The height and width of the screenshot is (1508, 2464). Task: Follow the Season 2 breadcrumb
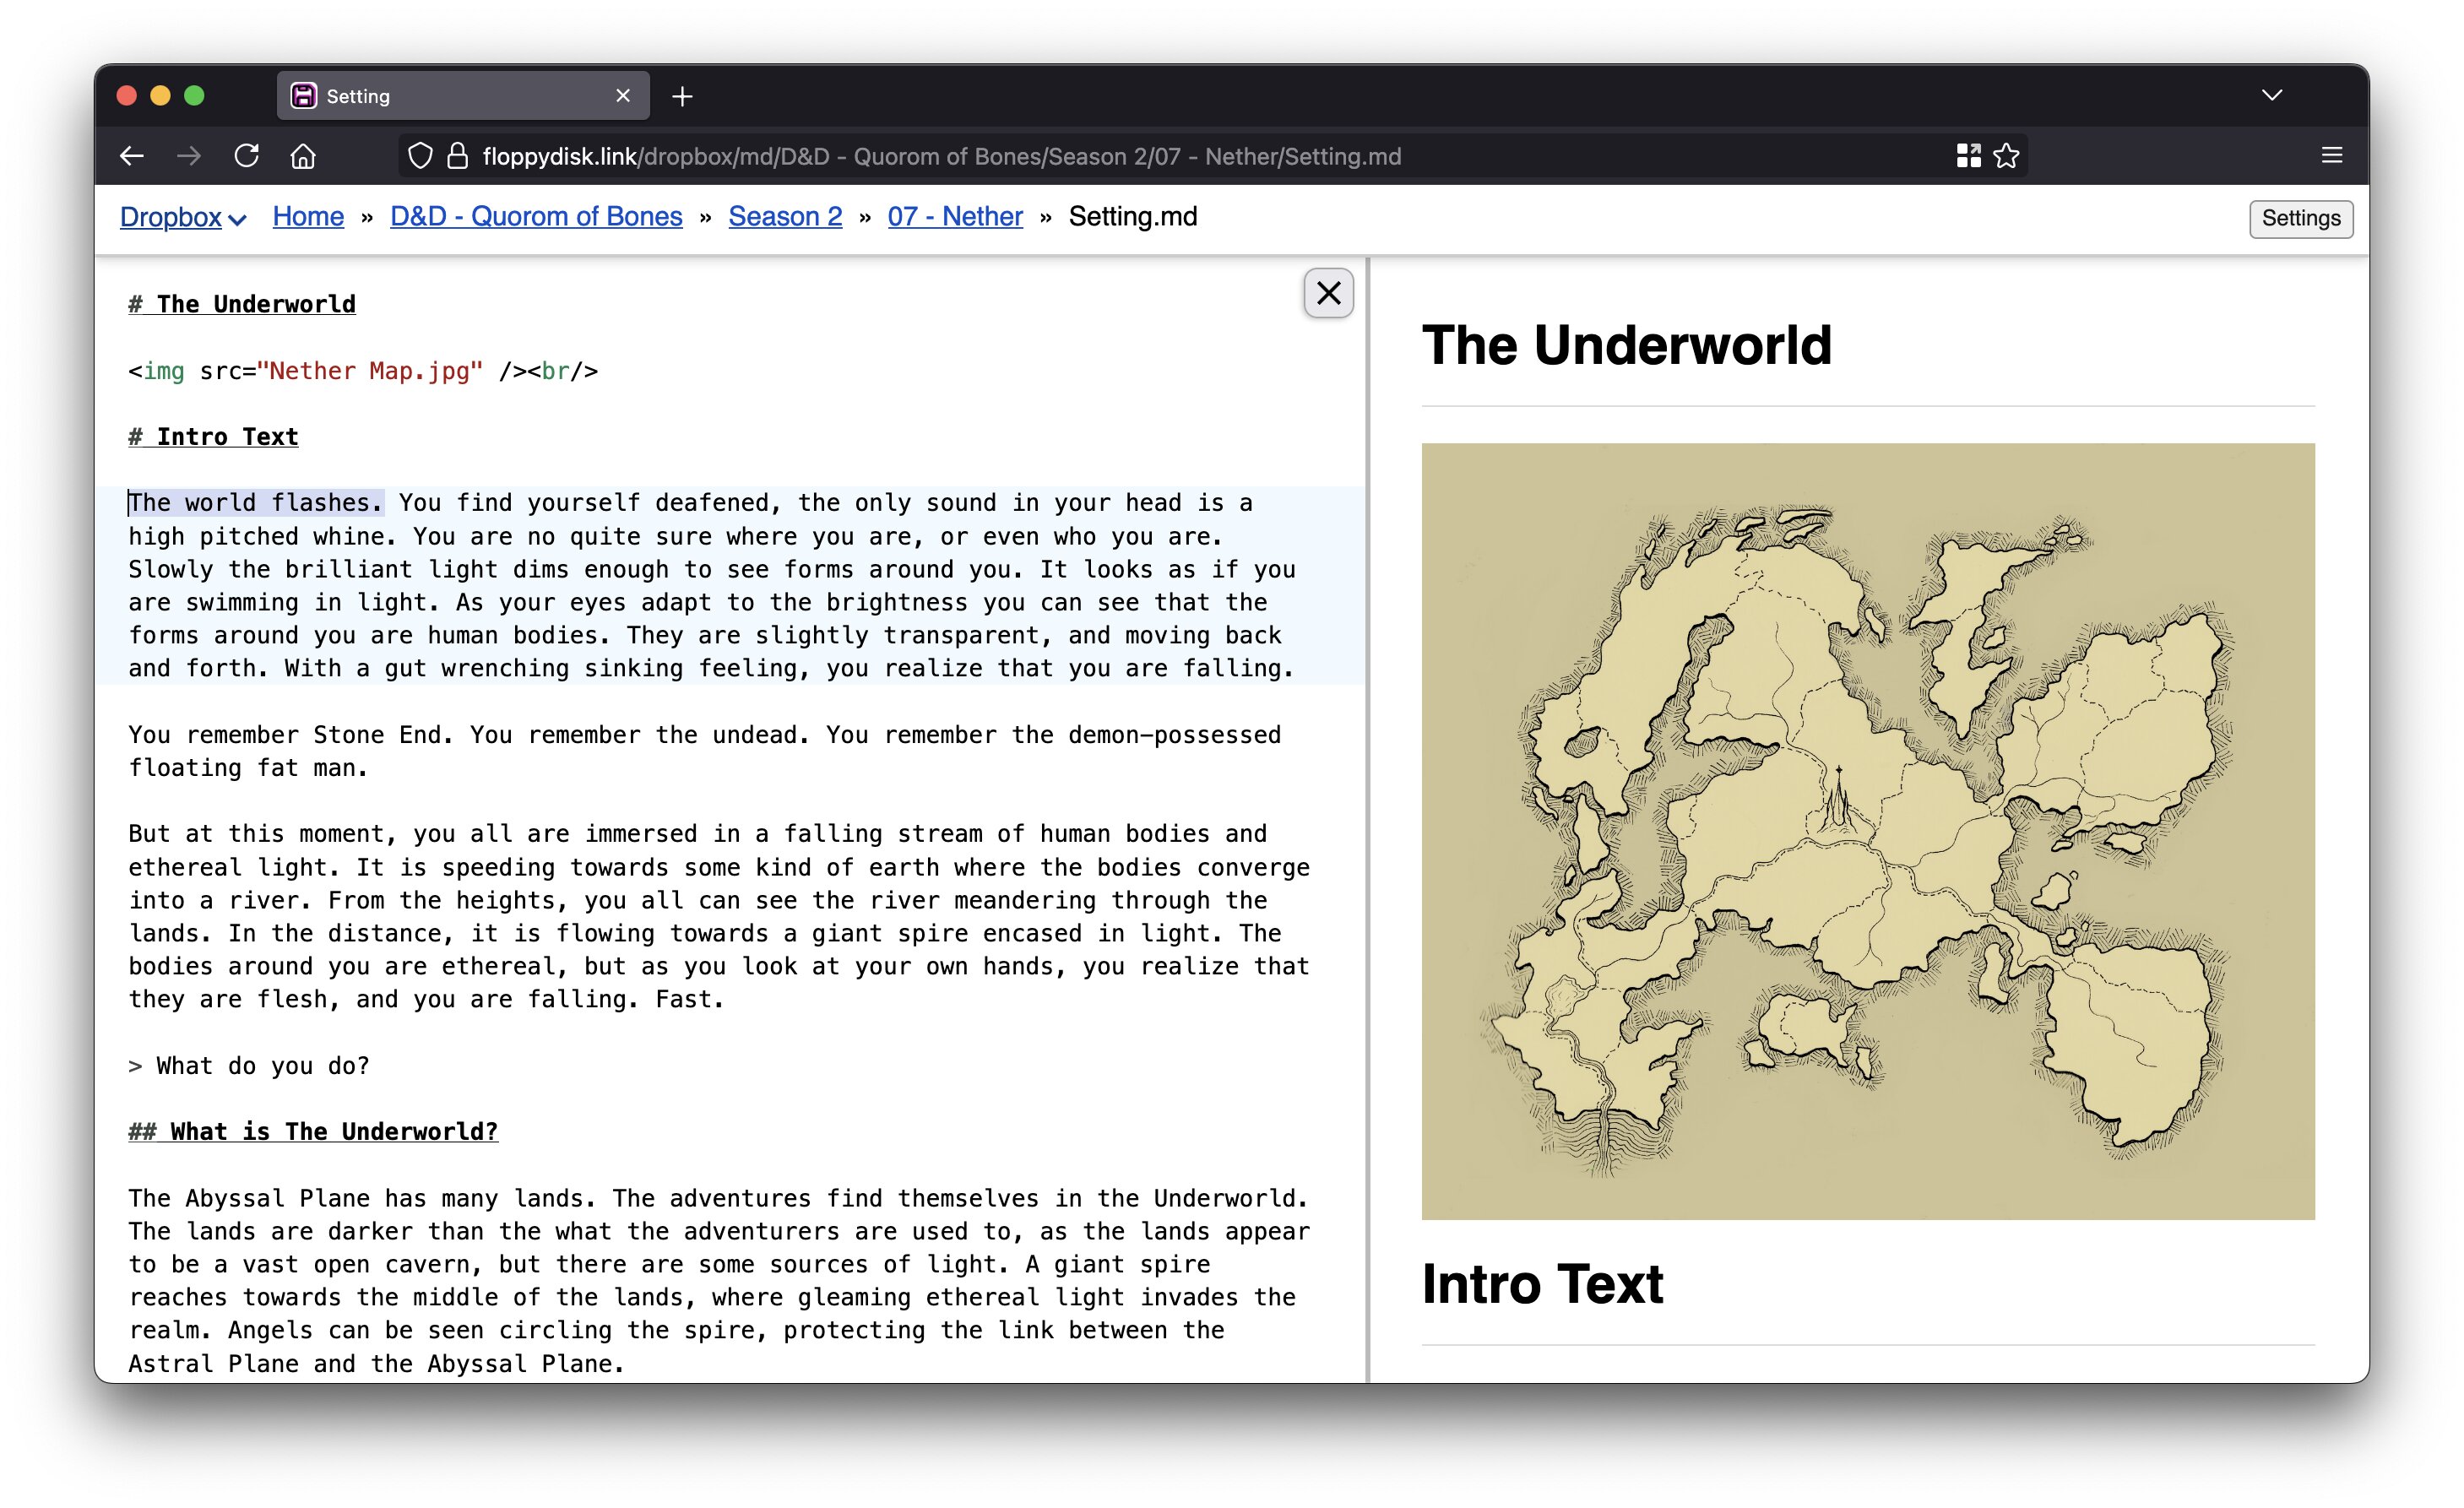[785, 216]
